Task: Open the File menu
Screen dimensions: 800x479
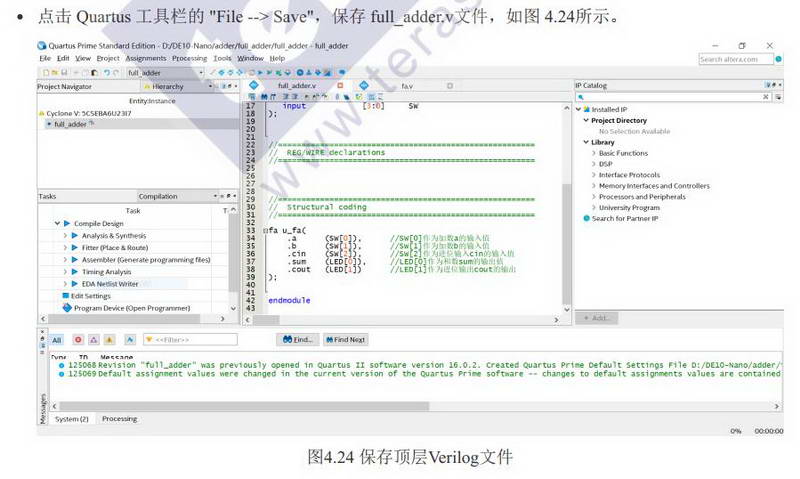Action: [x=45, y=58]
